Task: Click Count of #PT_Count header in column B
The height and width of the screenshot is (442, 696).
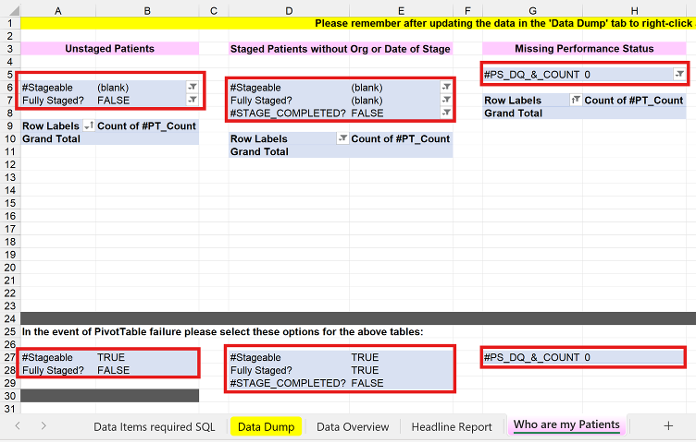Action: coord(147,126)
